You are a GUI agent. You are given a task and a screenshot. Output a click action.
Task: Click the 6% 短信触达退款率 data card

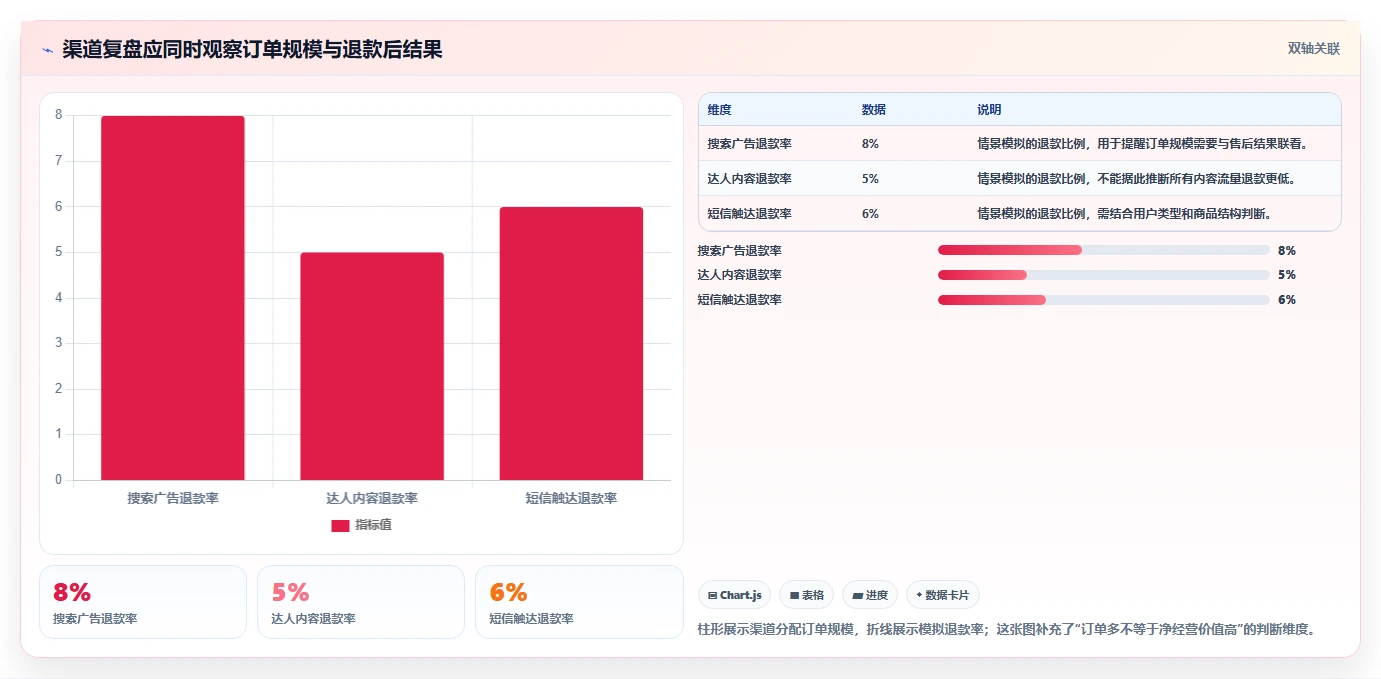click(x=579, y=602)
